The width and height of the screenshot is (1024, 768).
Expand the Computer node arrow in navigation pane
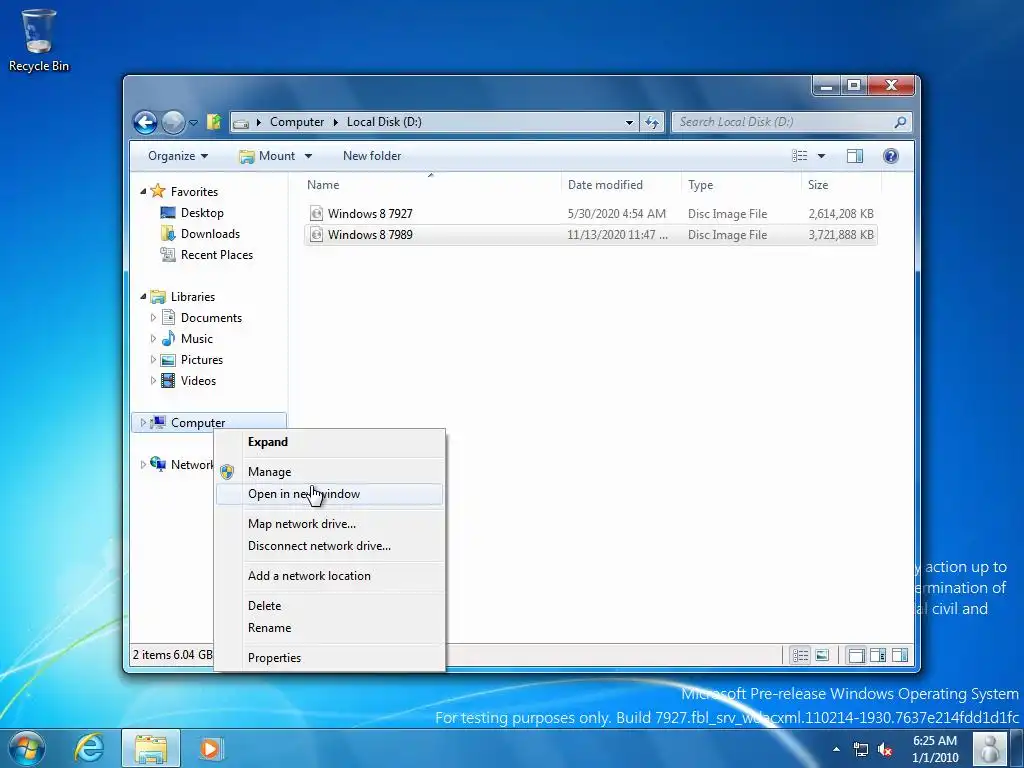pos(143,423)
